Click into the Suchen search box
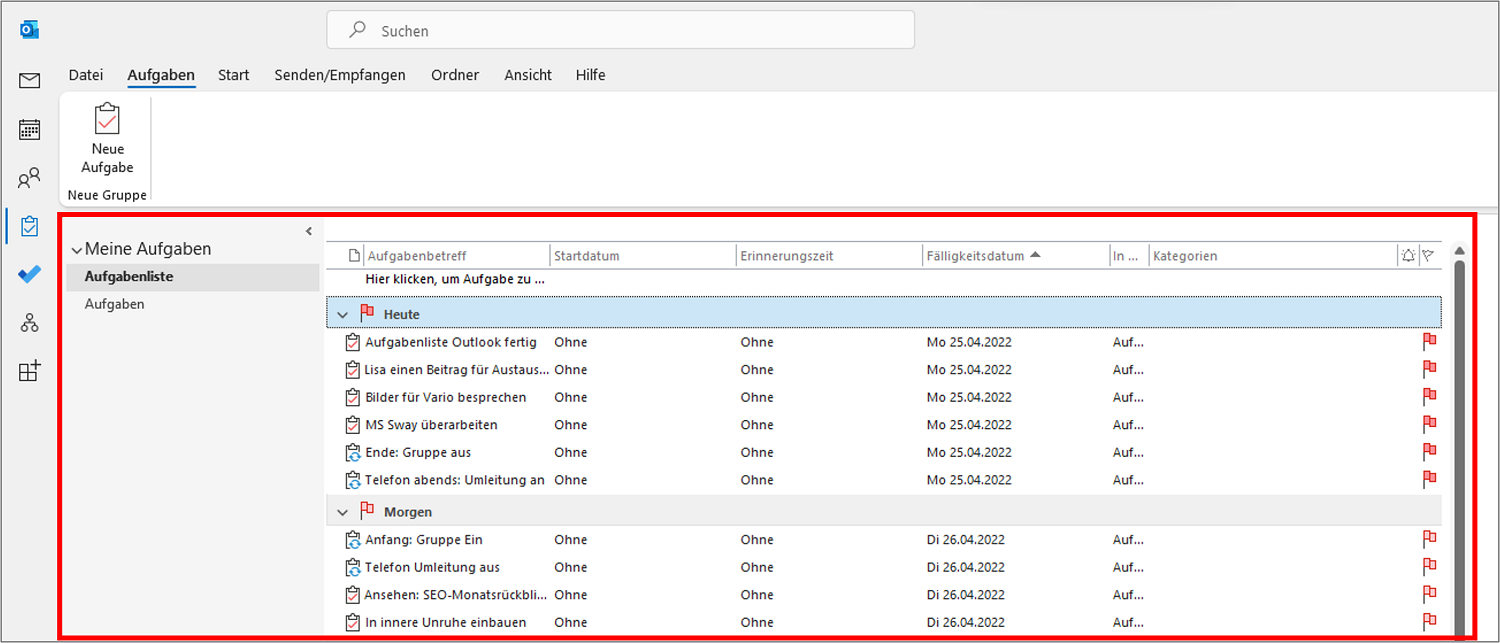Screen dimensions: 1500x643 coord(620,30)
